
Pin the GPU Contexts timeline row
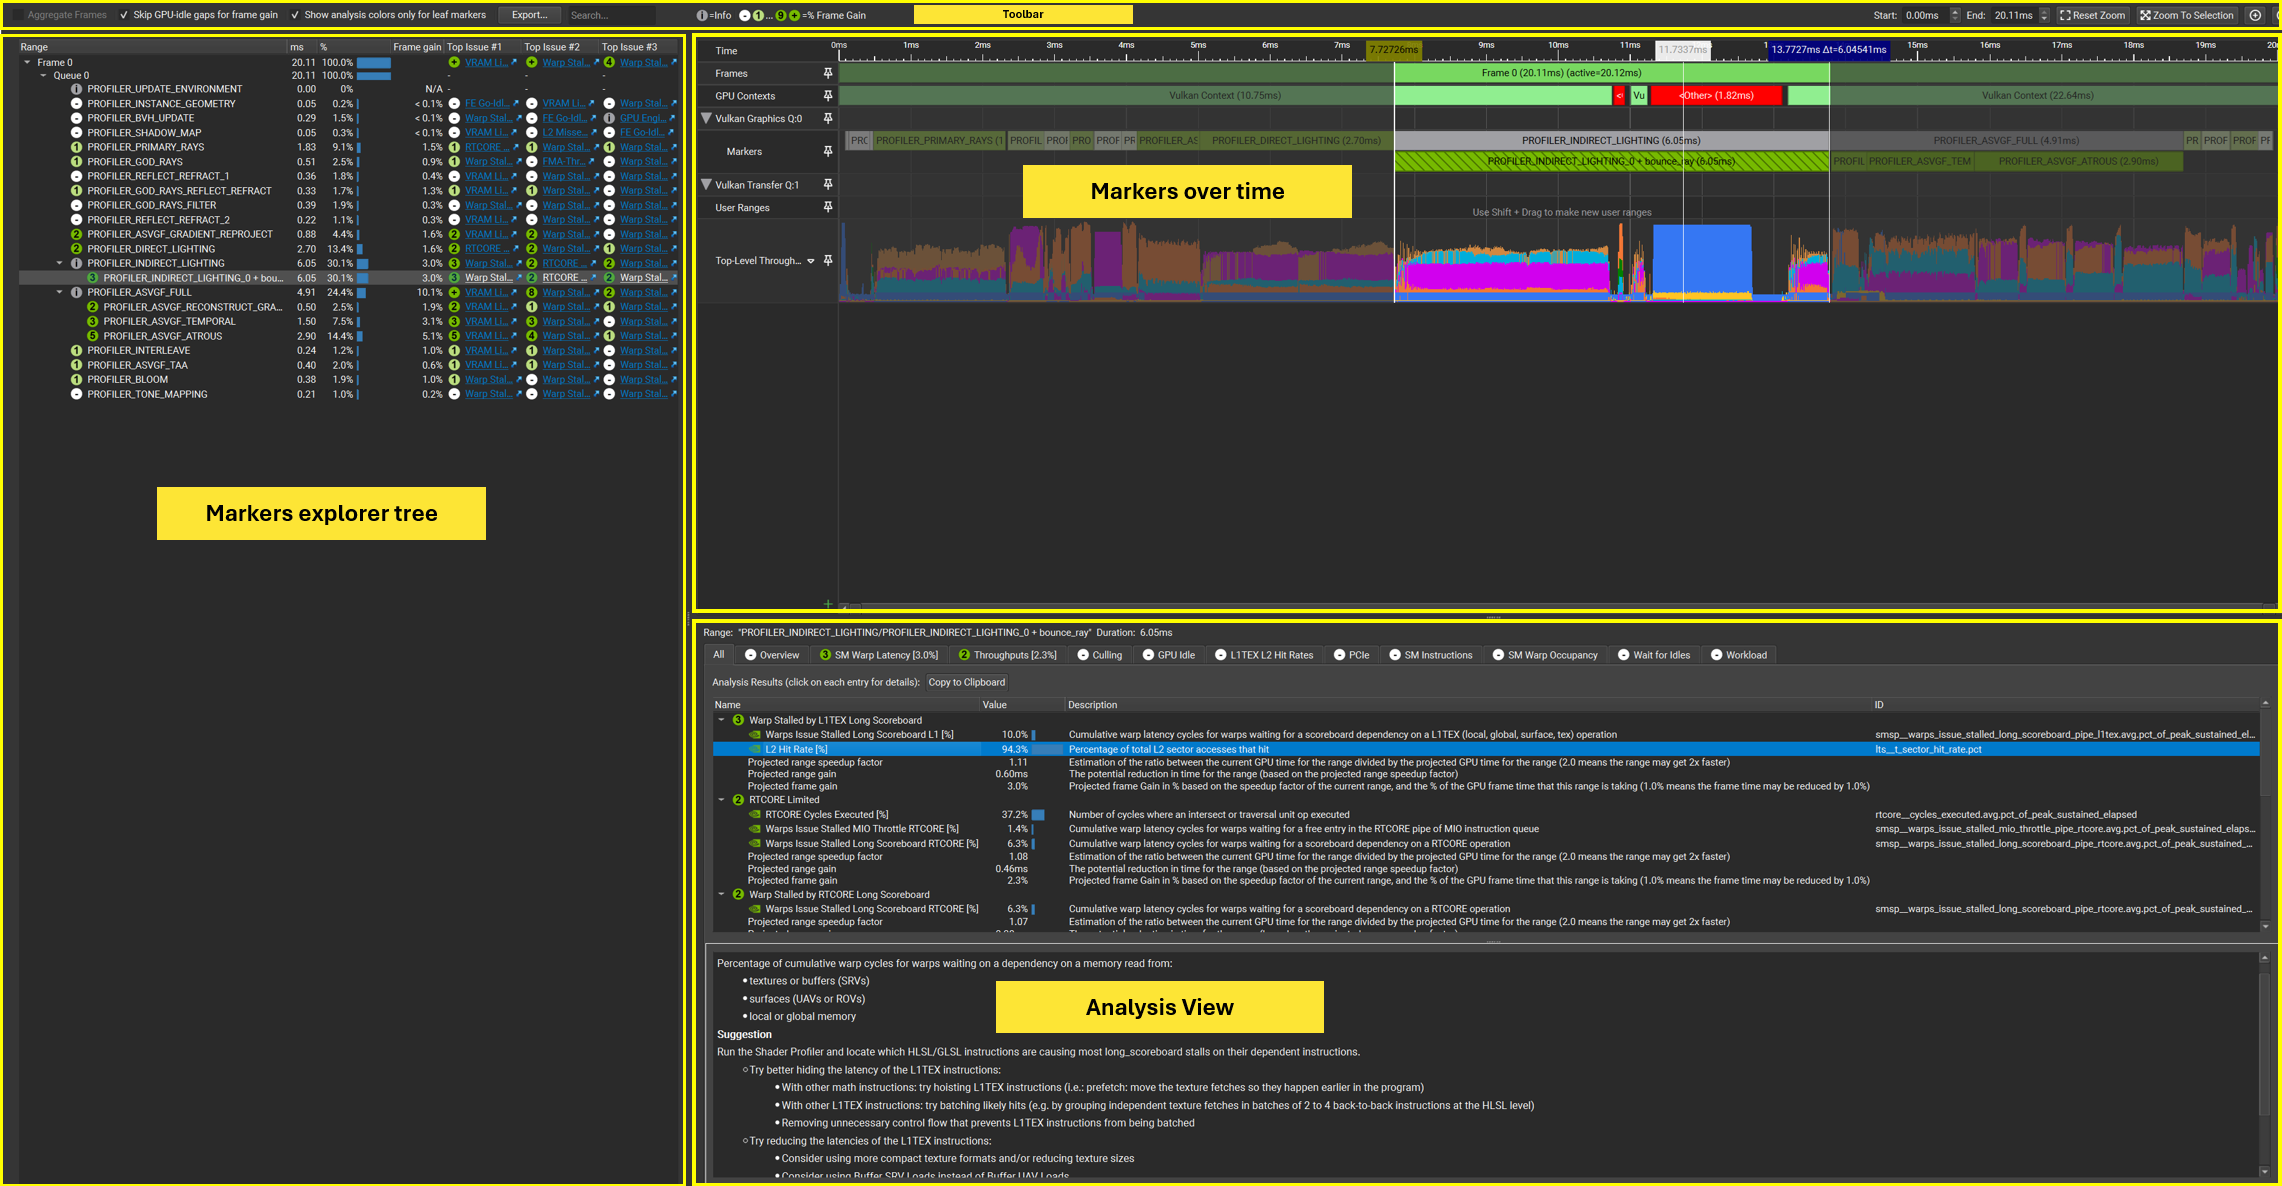click(x=828, y=95)
